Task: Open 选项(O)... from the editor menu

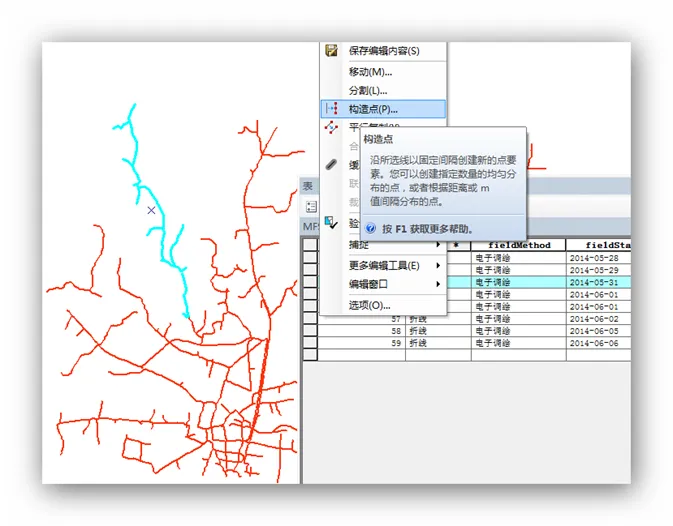Action: click(369, 305)
